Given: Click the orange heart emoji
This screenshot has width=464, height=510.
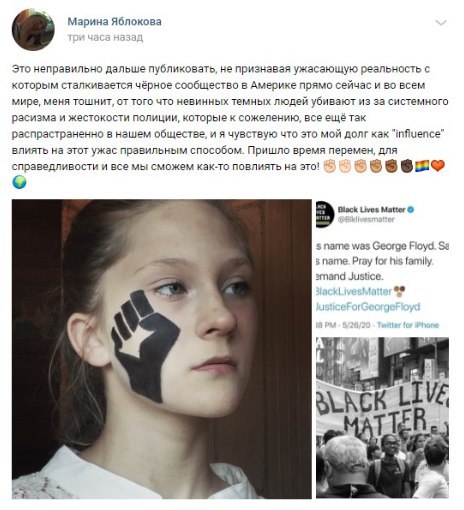Looking at the screenshot, I should [438, 166].
